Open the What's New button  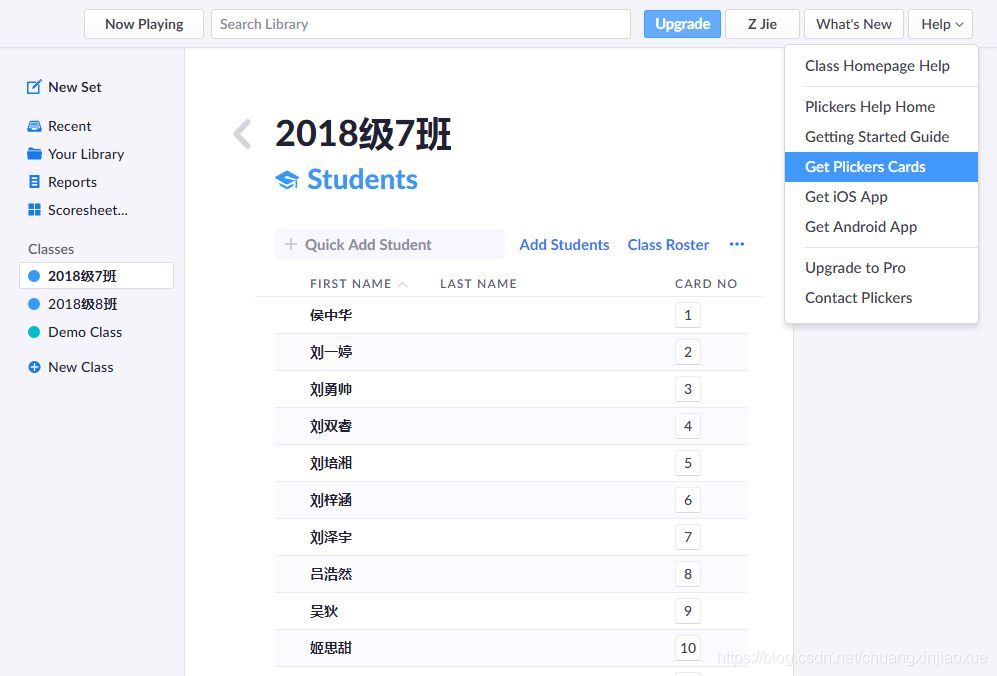pos(853,24)
